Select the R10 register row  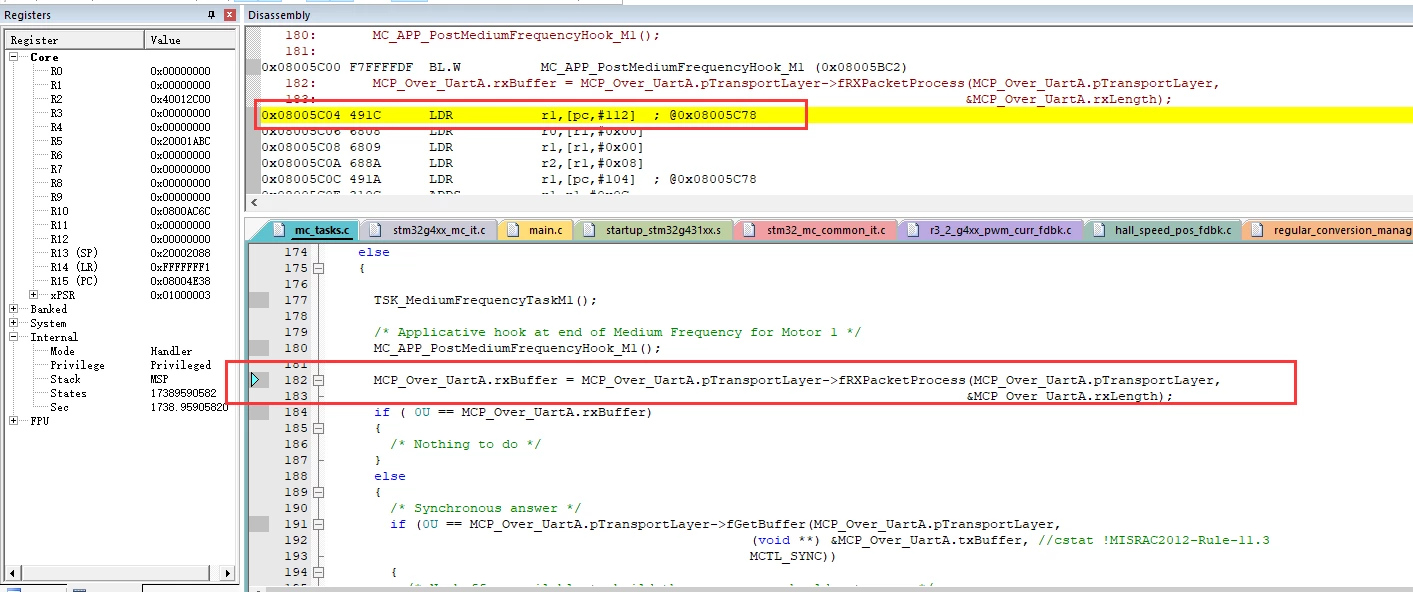point(121,211)
